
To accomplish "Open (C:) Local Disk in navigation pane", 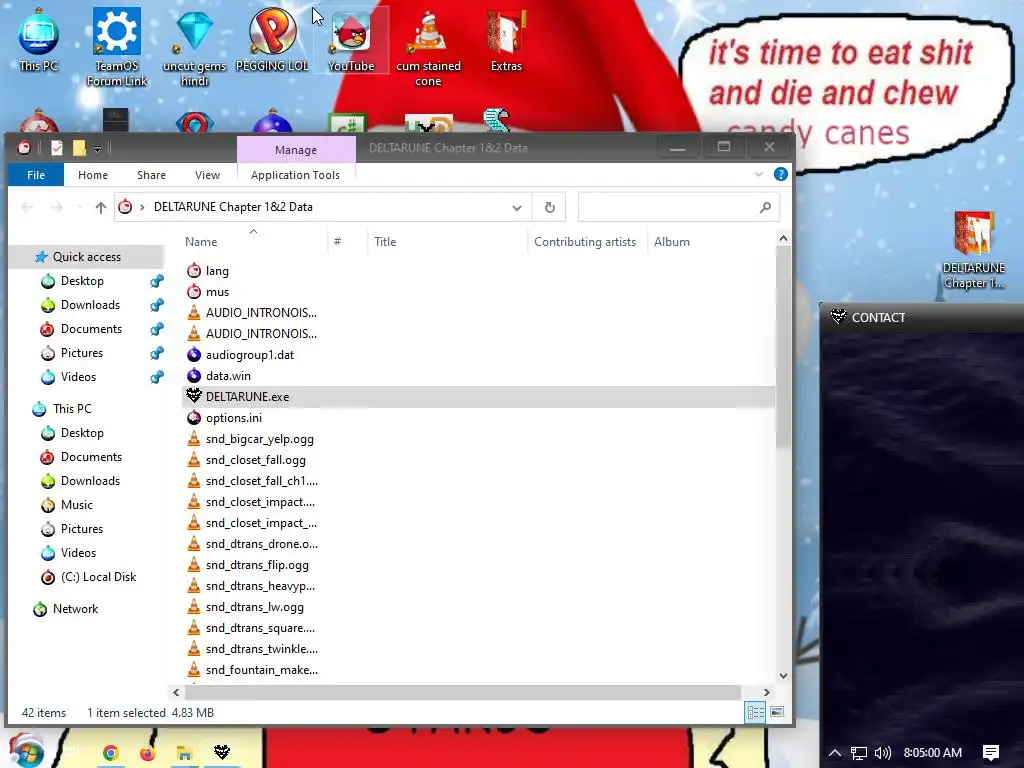I will (x=98, y=577).
